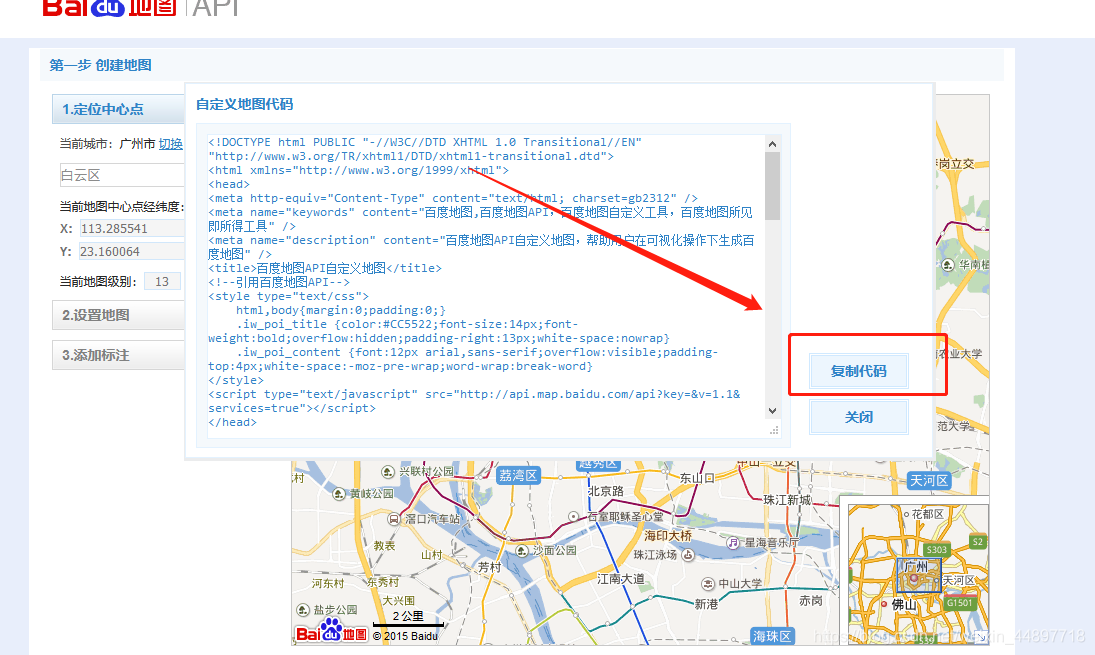Click the <title> line in code box

(x=325, y=268)
